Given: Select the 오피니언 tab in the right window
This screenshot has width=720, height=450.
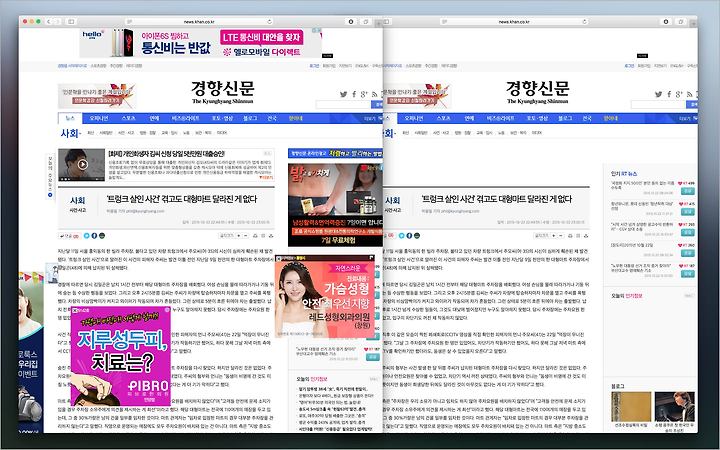Looking at the screenshot, I should [413, 118].
